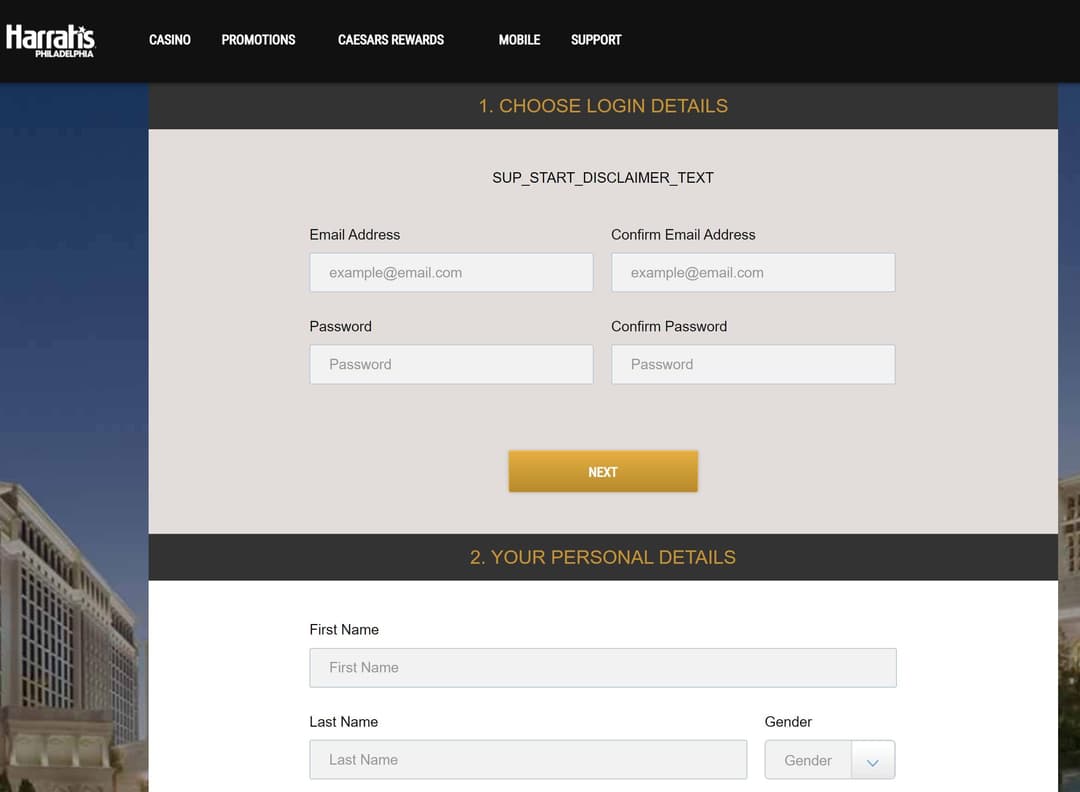This screenshot has width=1080, height=792.
Task: Click the SUP_START_DISCLAIMER_TEXT placeholder text
Action: [603, 178]
